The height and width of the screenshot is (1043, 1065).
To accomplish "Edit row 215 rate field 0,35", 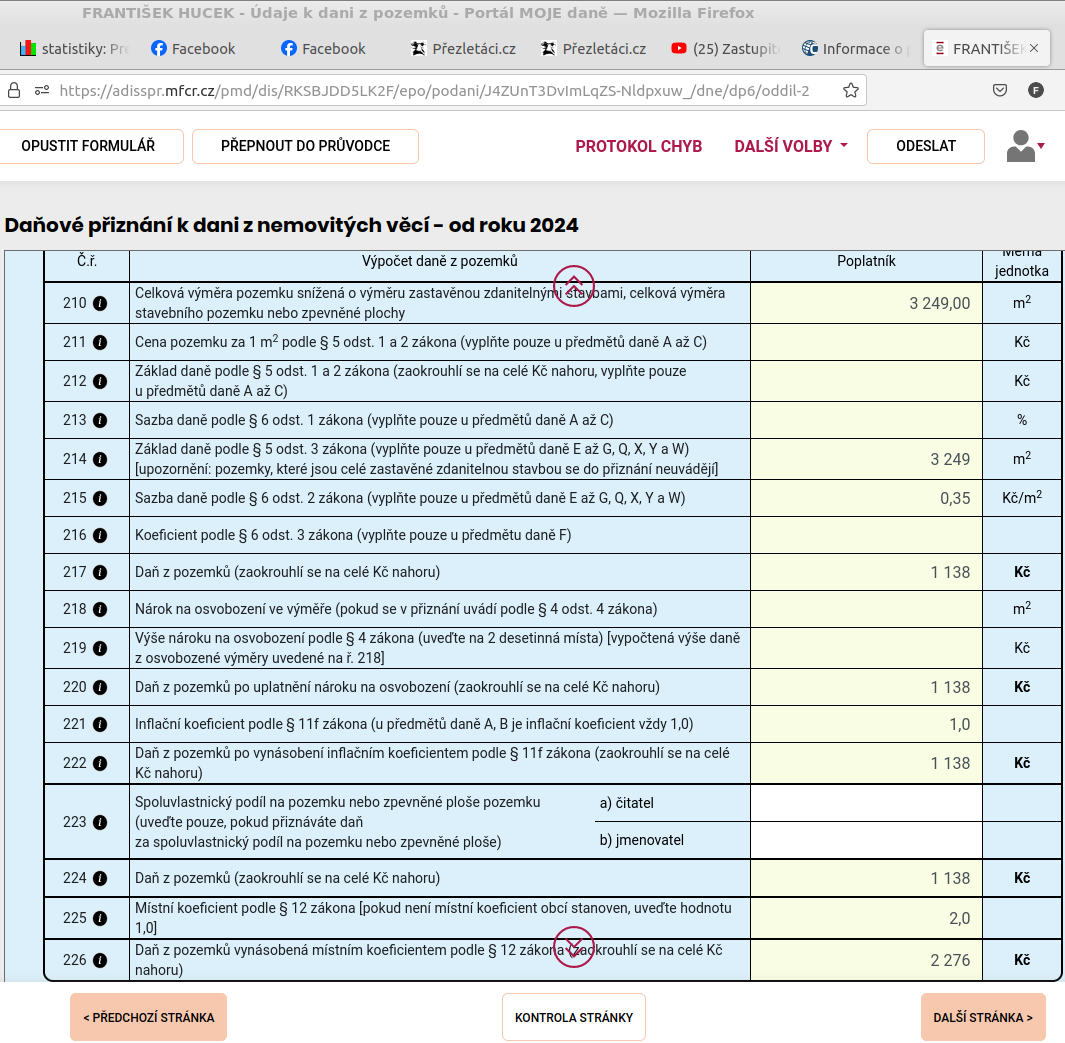I will coord(866,498).
